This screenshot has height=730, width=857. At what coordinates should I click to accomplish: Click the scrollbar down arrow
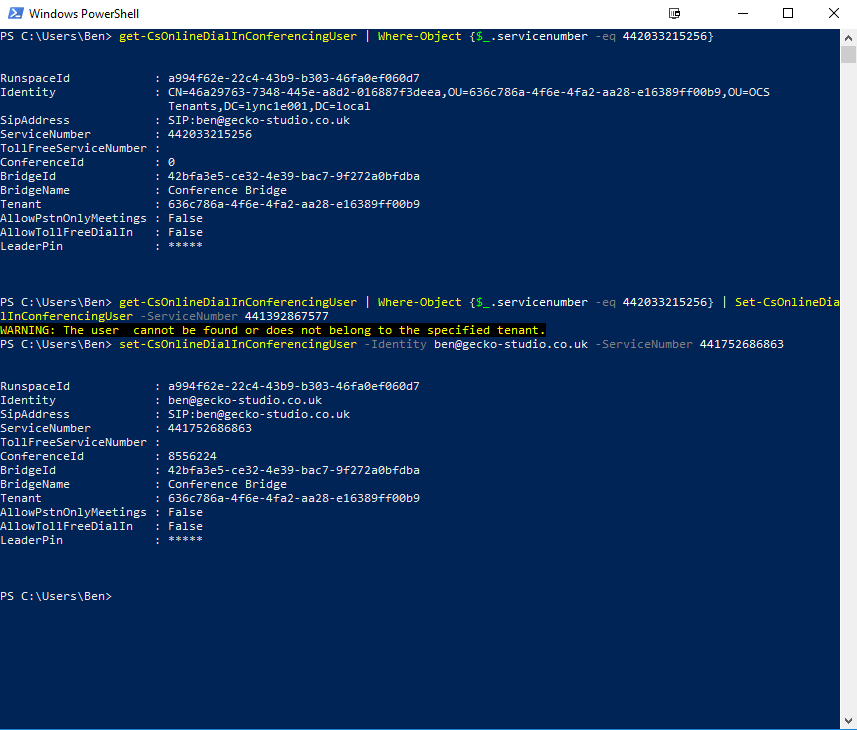point(848,721)
